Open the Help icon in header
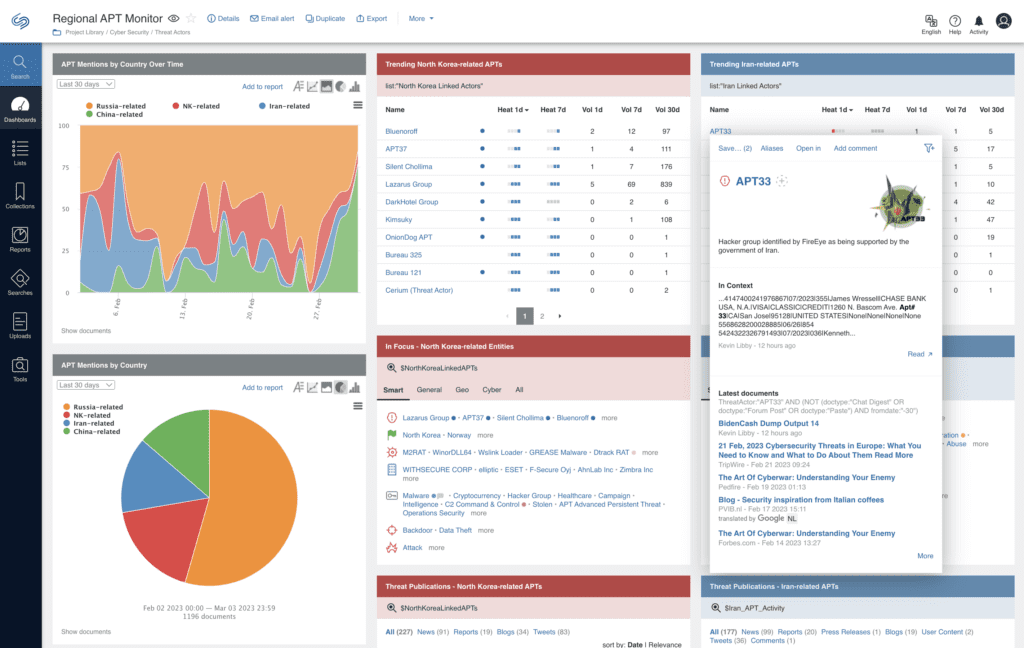This screenshot has width=1024, height=648. [x=955, y=21]
